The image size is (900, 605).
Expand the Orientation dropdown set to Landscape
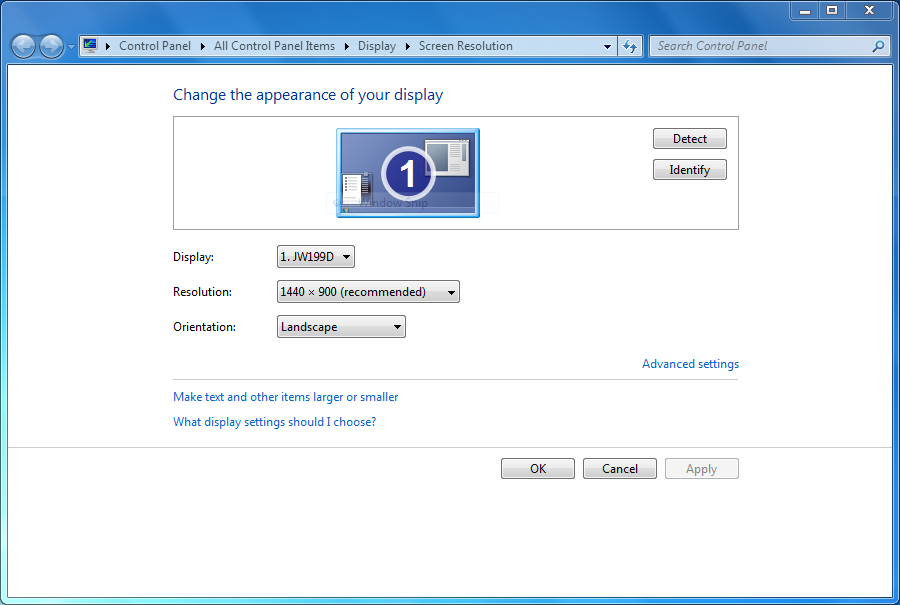pyautogui.click(x=340, y=327)
